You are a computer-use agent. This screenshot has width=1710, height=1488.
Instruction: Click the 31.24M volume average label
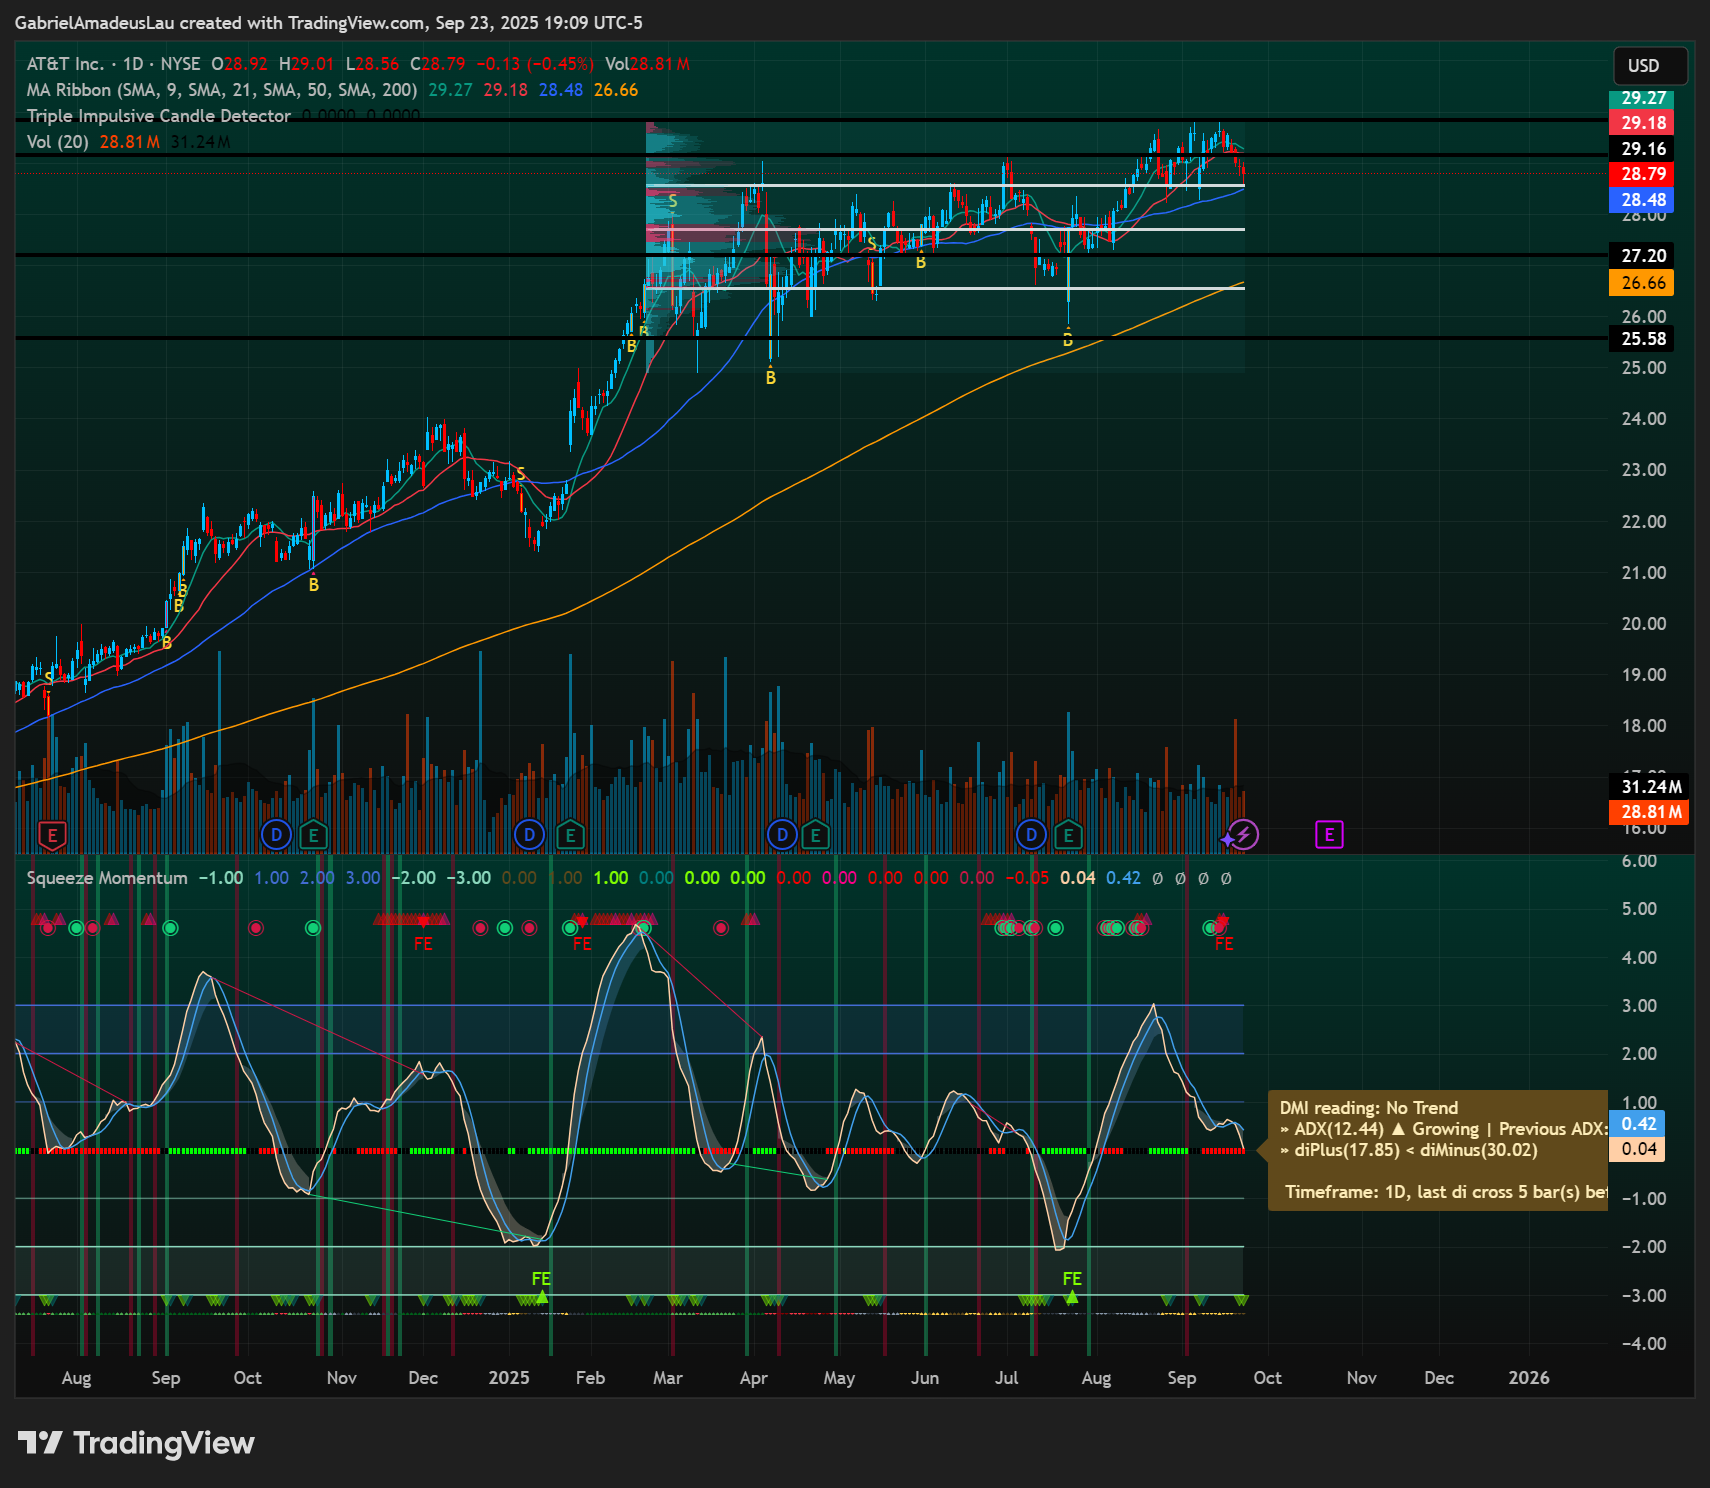pos(1650,787)
